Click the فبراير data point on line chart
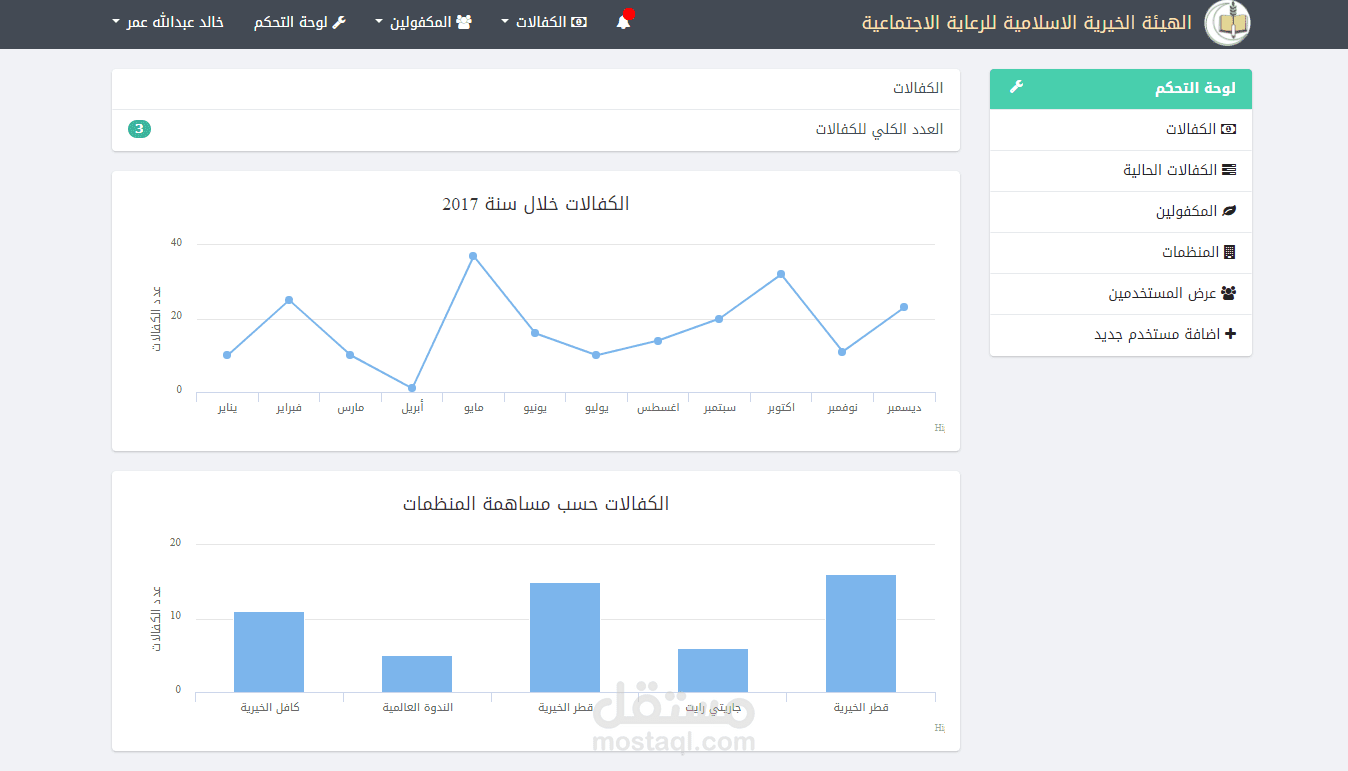This screenshot has width=1348, height=771. pyautogui.click(x=289, y=300)
